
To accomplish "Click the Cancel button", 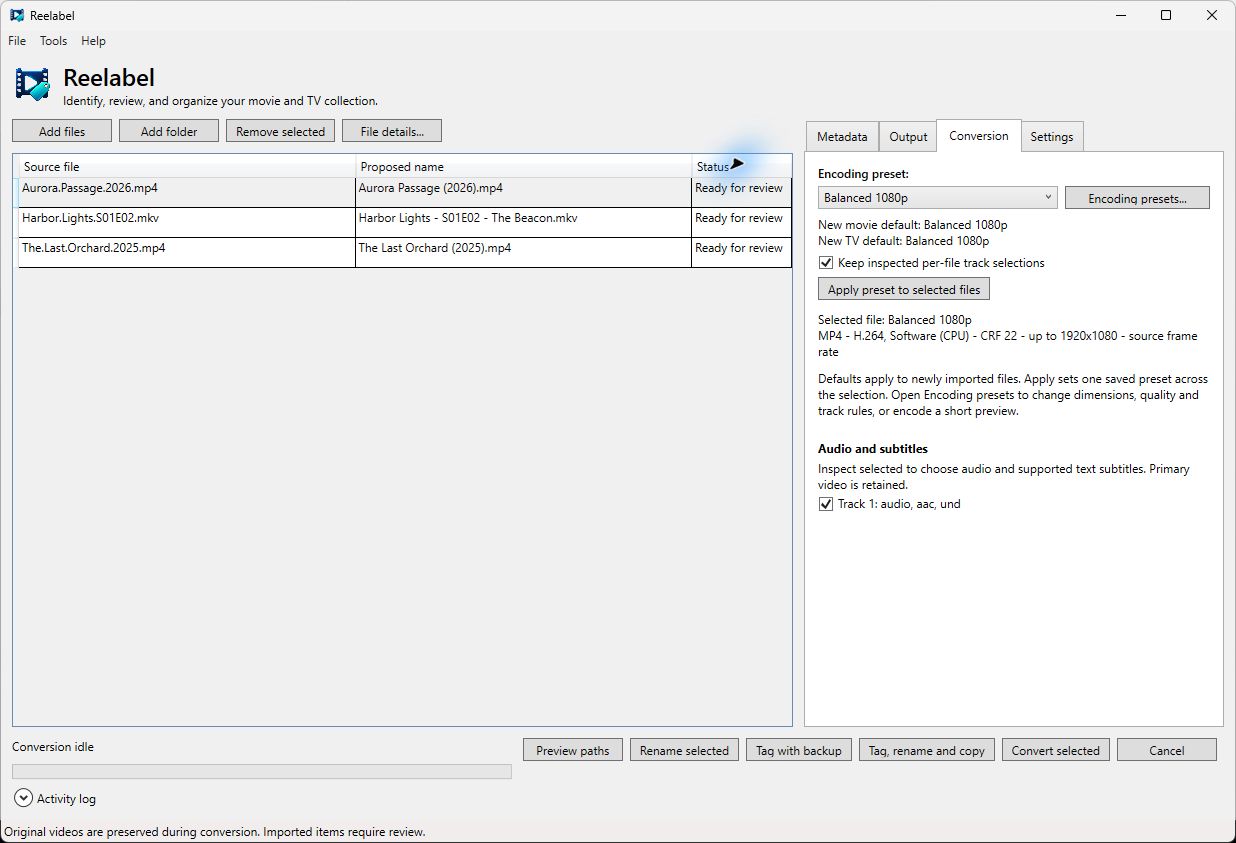I will coord(1167,750).
